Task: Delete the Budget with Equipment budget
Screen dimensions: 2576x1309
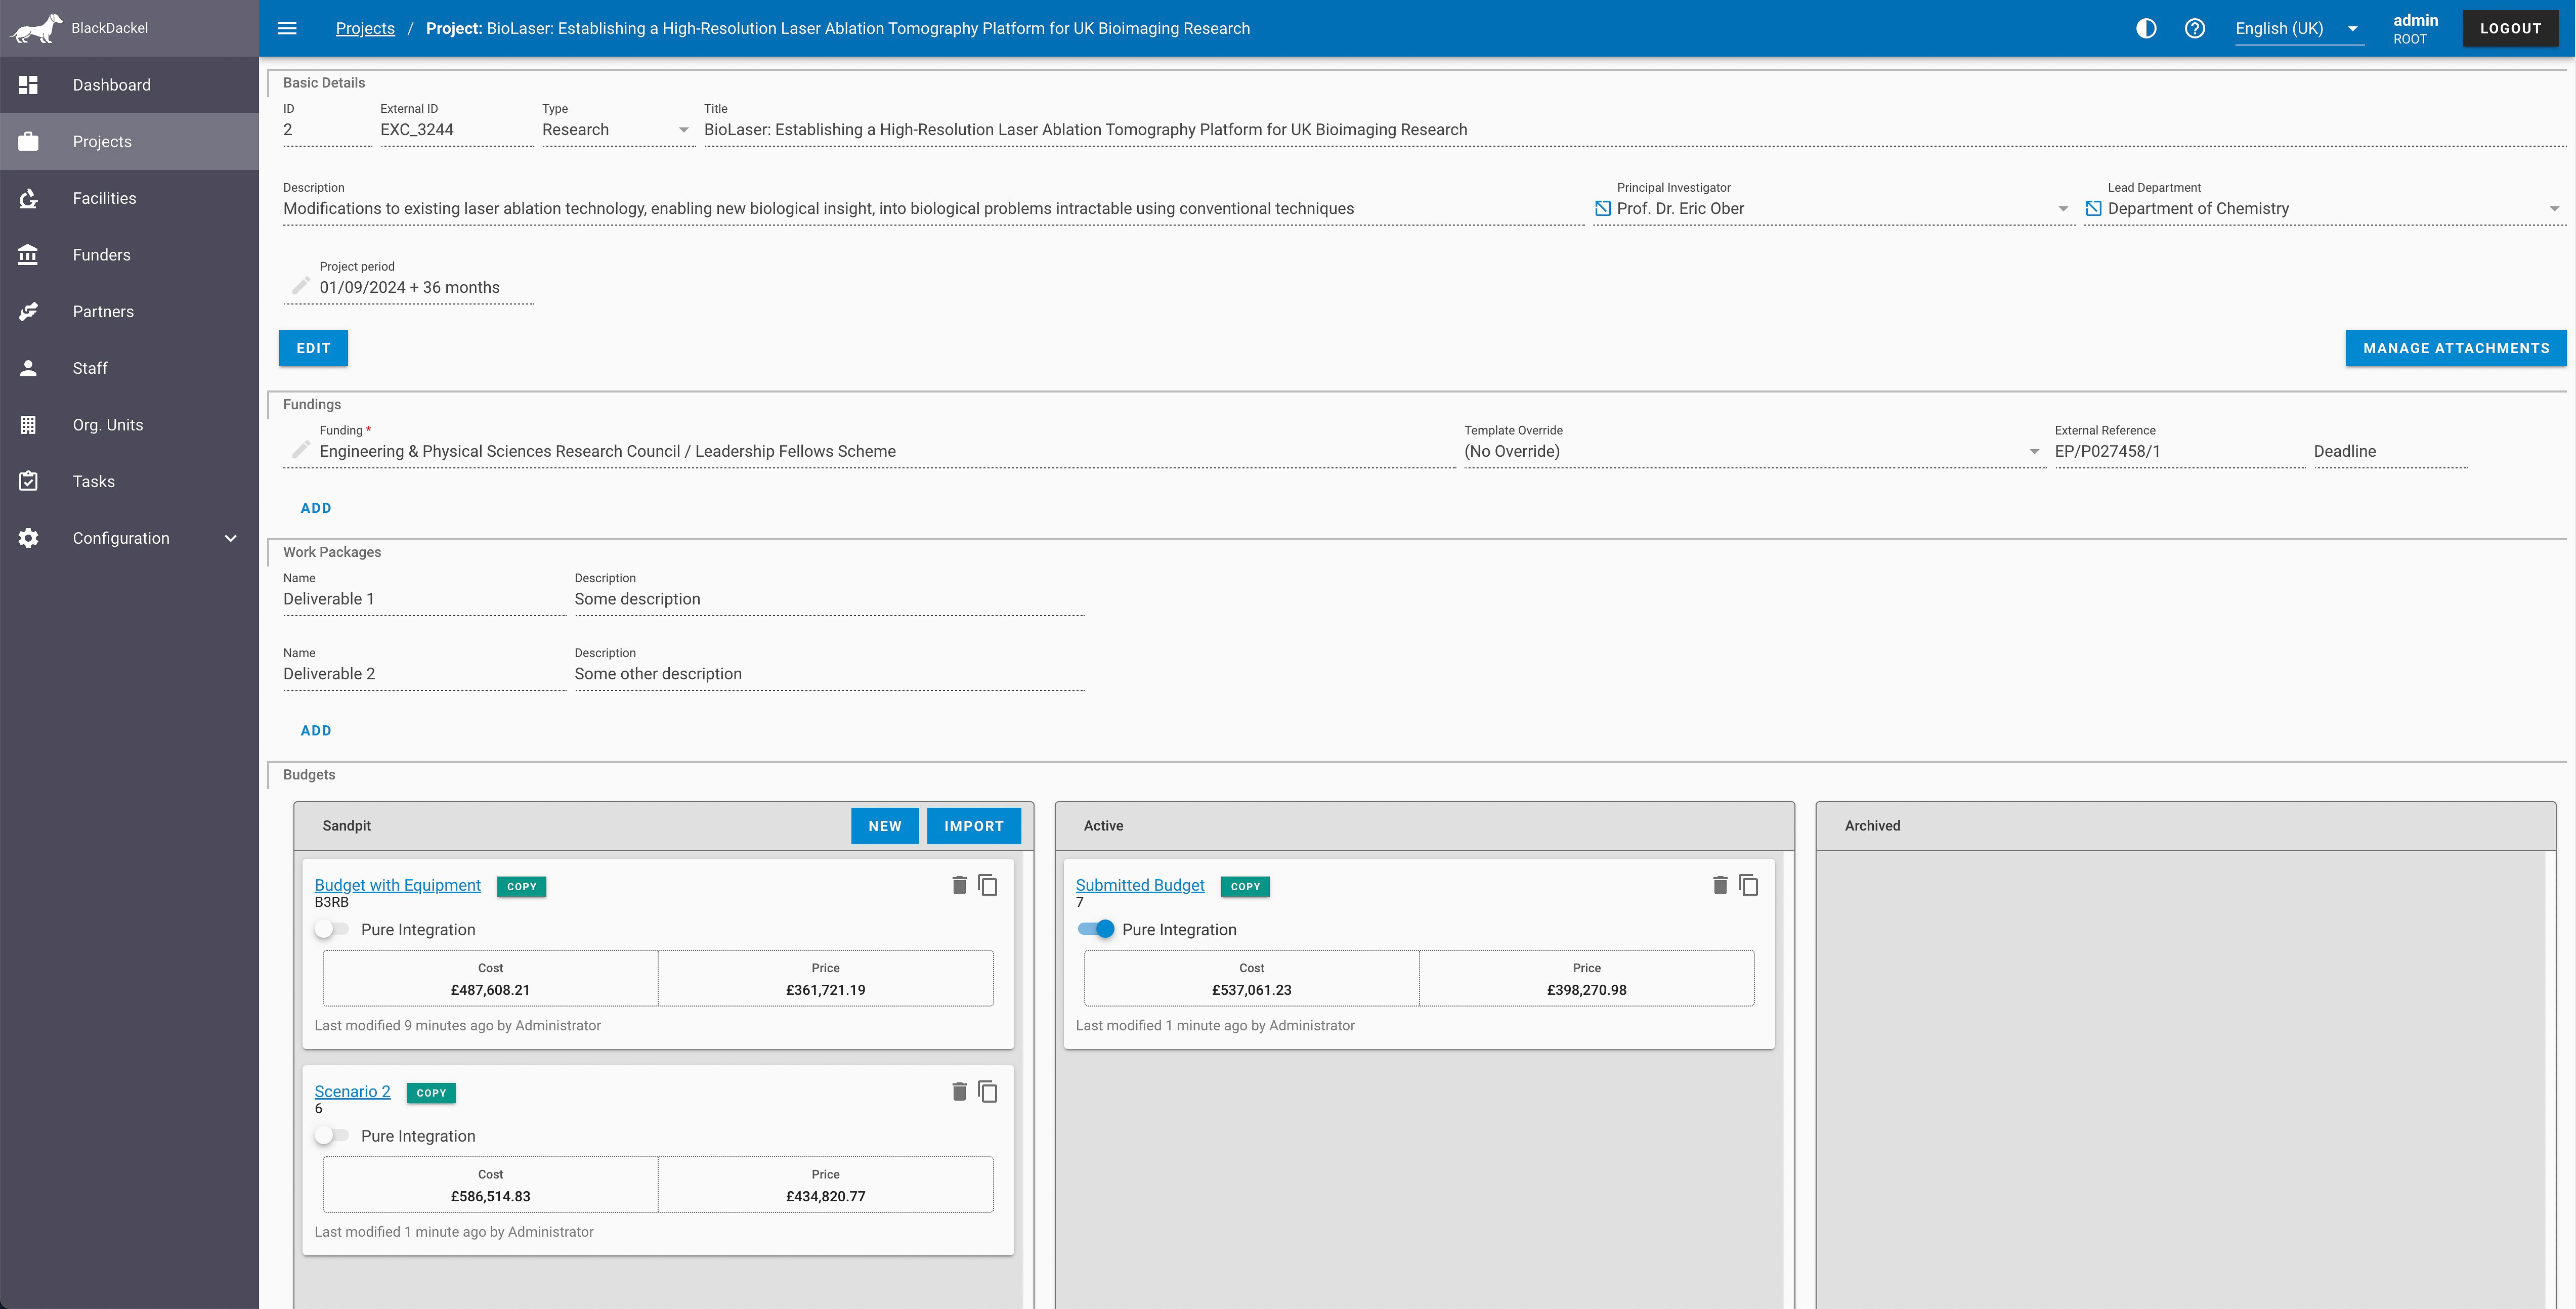Action: (959, 885)
